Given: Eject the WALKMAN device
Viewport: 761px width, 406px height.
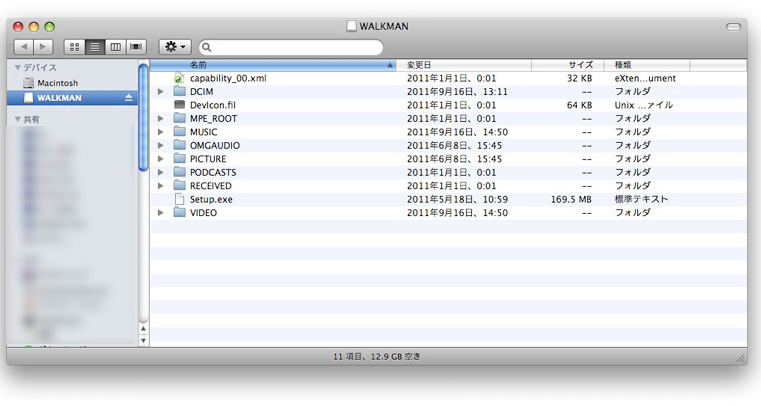Looking at the screenshot, I should click(129, 98).
